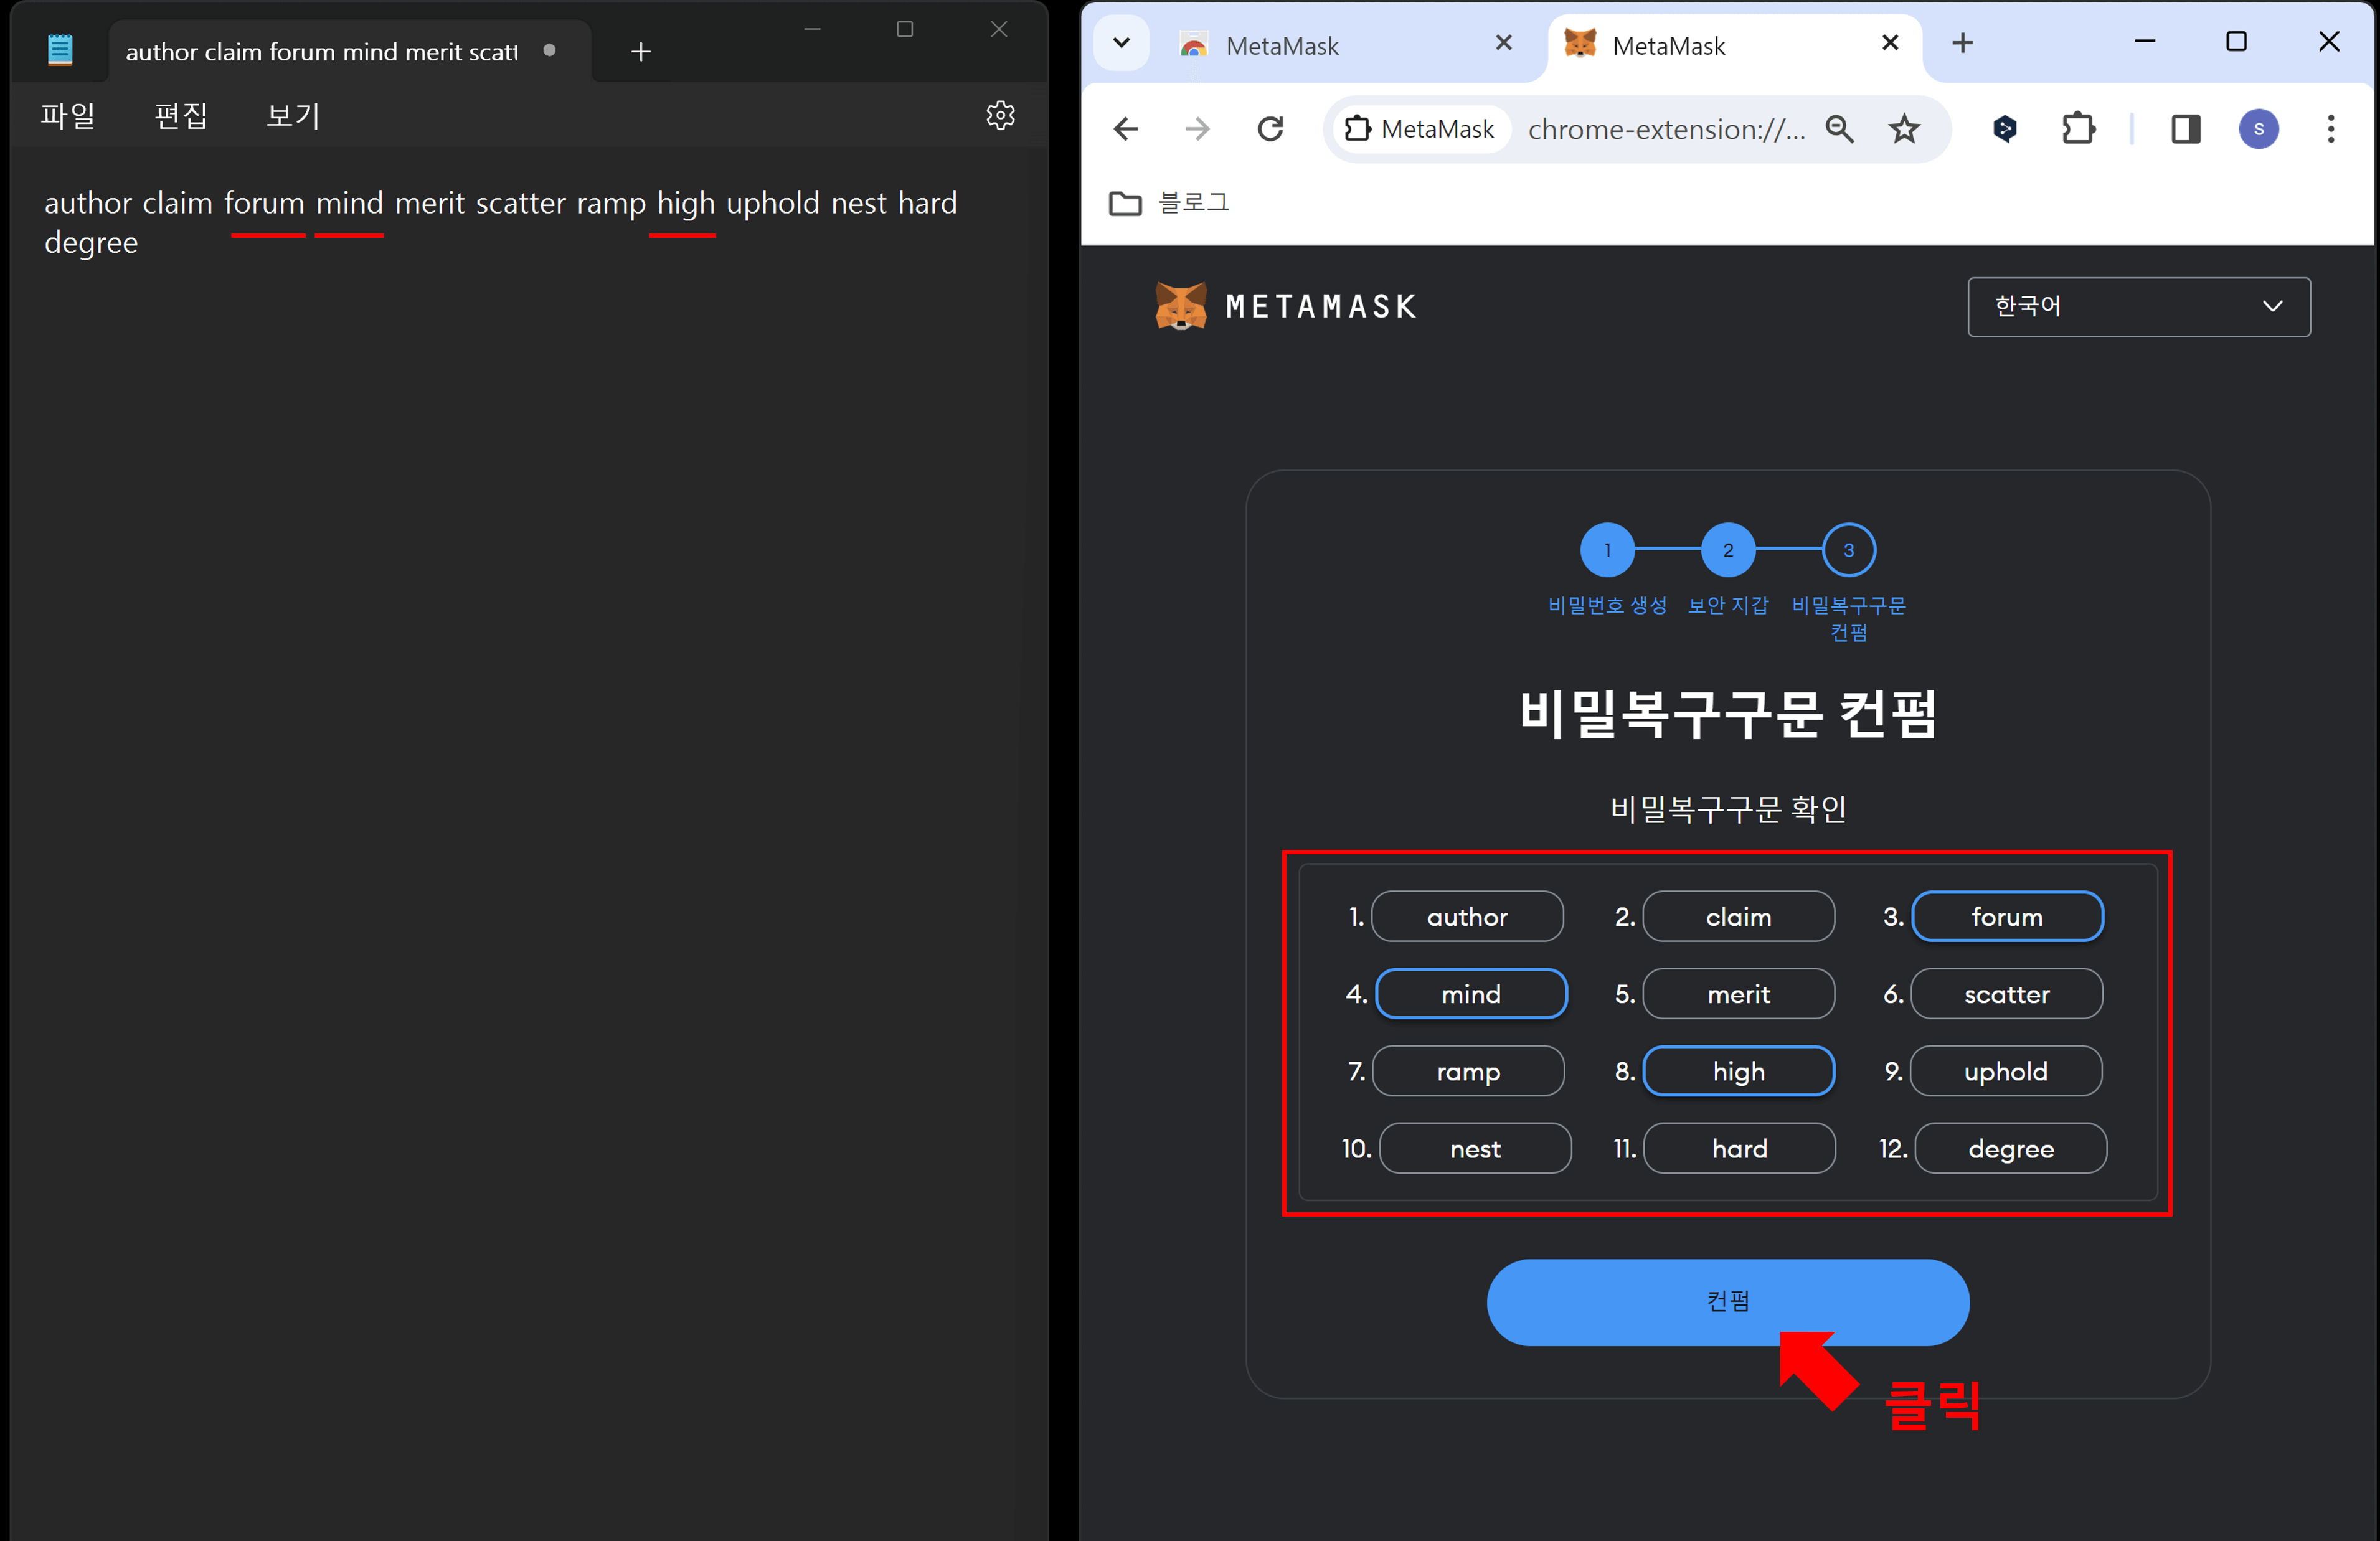This screenshot has height=1541, width=2380.
Task: Click the input field 3 'forum'
Action: click(2007, 917)
